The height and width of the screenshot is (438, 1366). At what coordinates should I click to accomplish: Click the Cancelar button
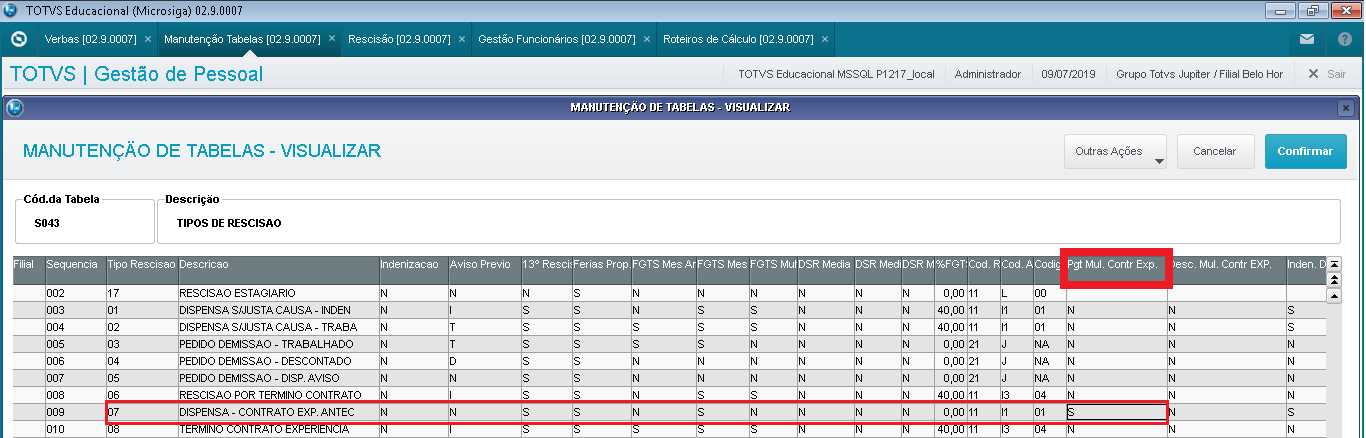click(x=1215, y=151)
